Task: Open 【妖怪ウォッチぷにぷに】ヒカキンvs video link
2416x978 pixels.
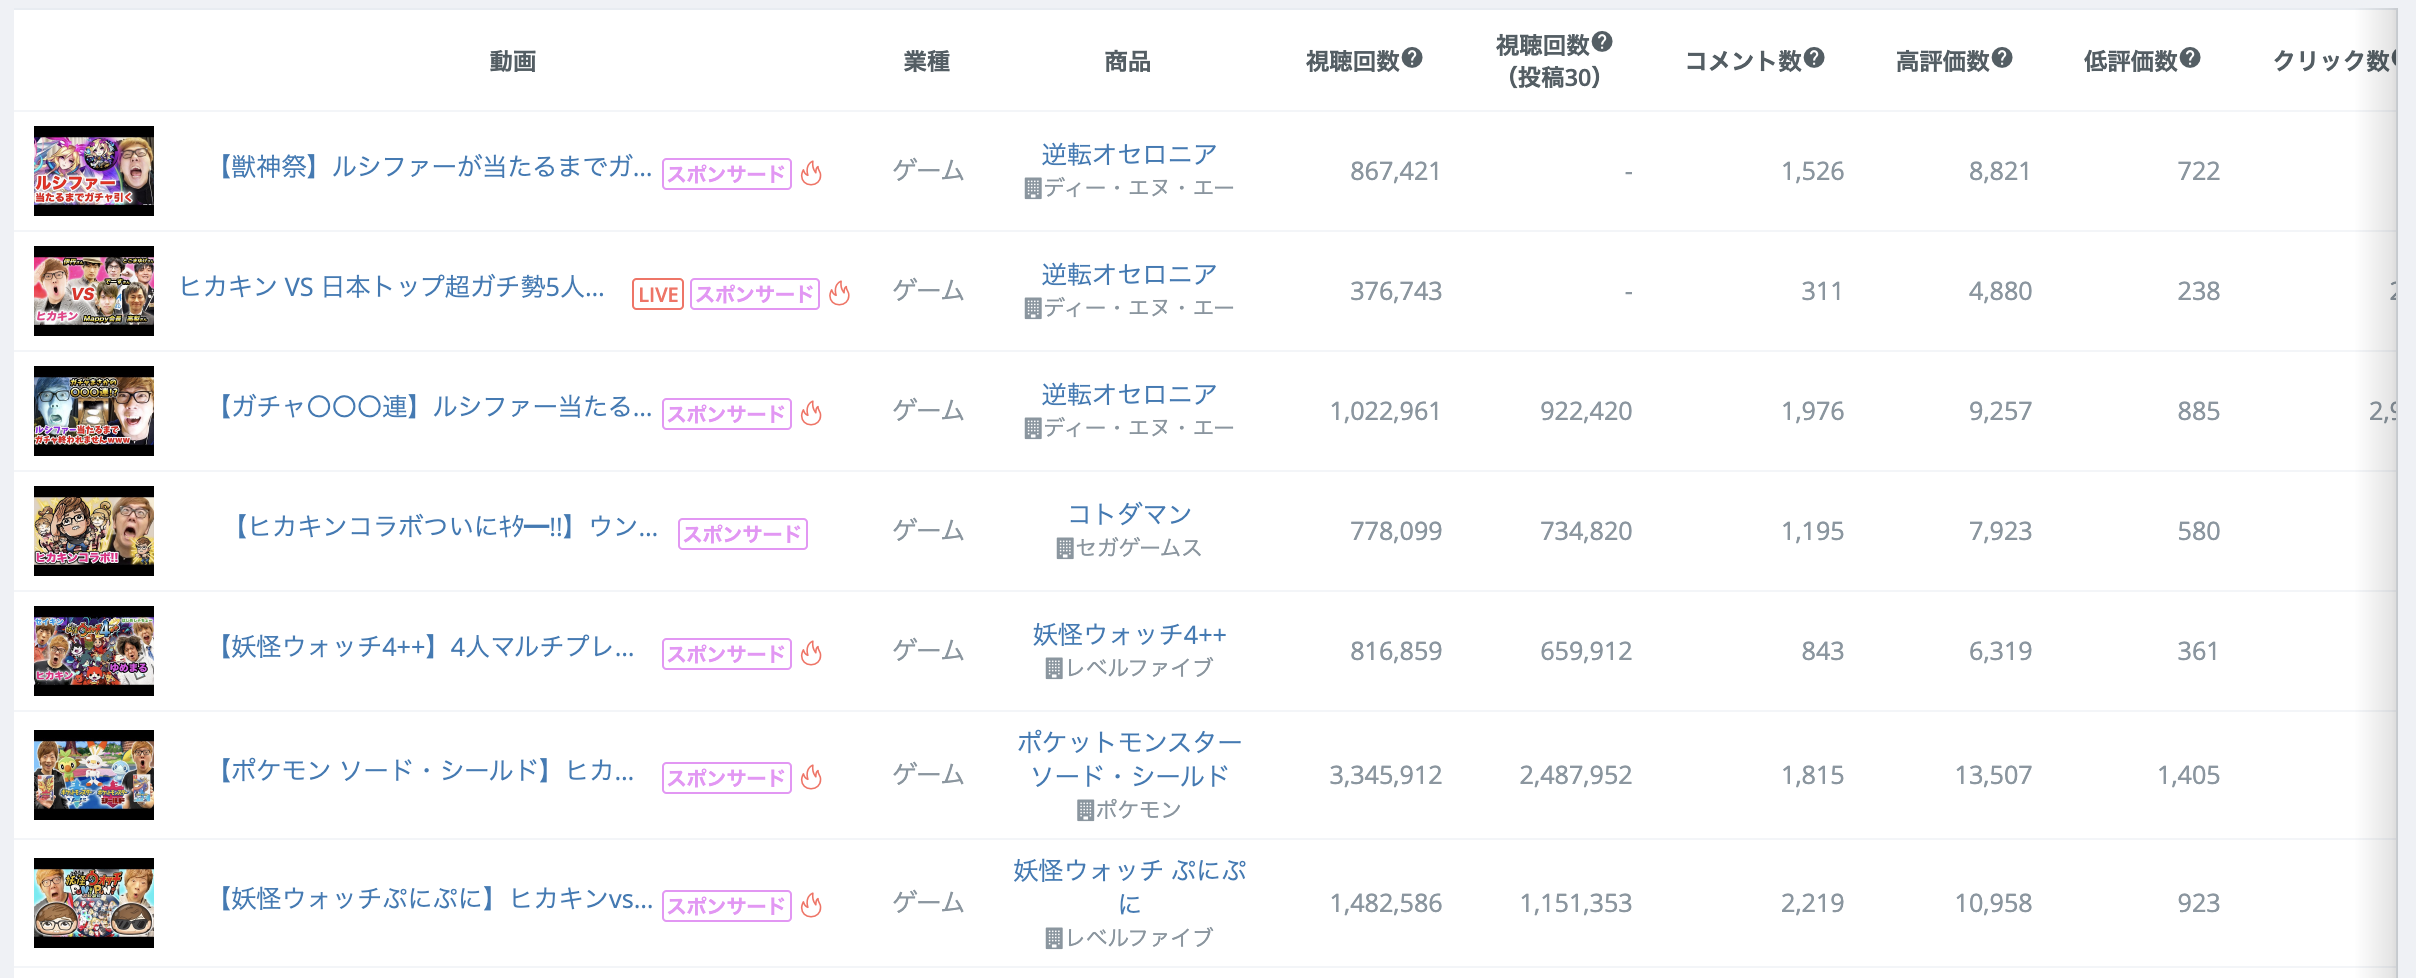Action: (x=434, y=899)
